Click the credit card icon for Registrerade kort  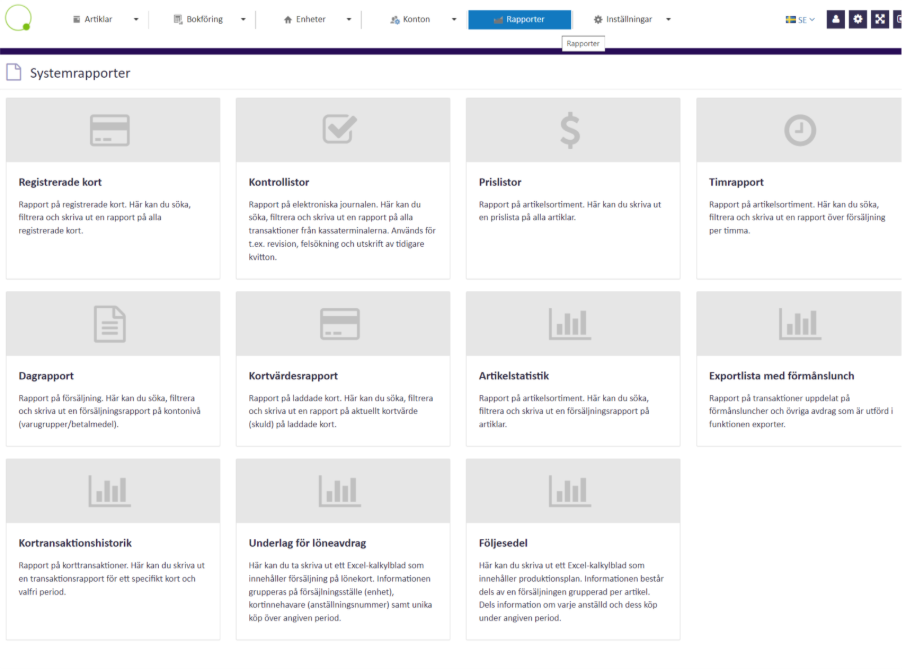pos(113,130)
